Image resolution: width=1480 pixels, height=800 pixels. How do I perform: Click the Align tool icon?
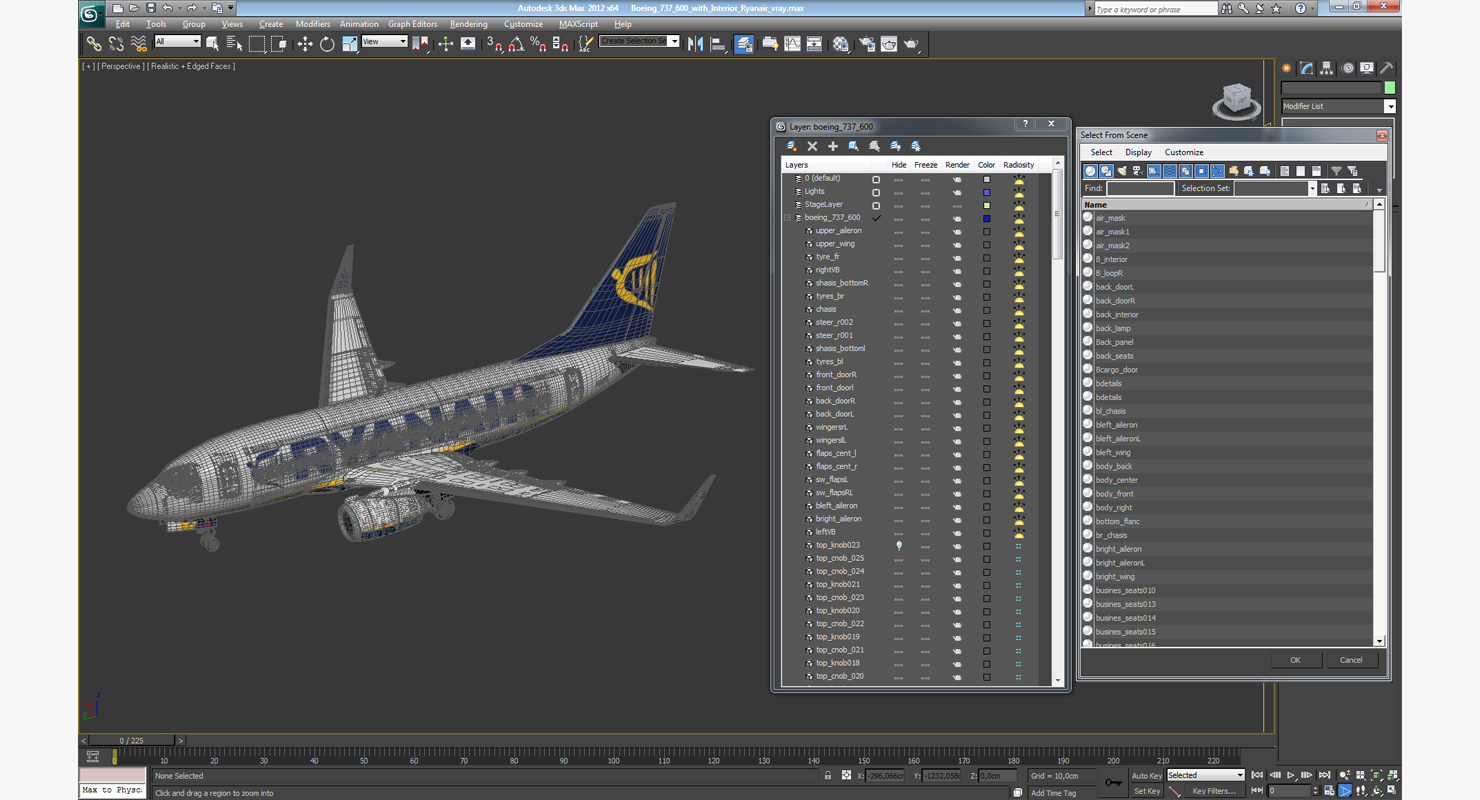(718, 44)
